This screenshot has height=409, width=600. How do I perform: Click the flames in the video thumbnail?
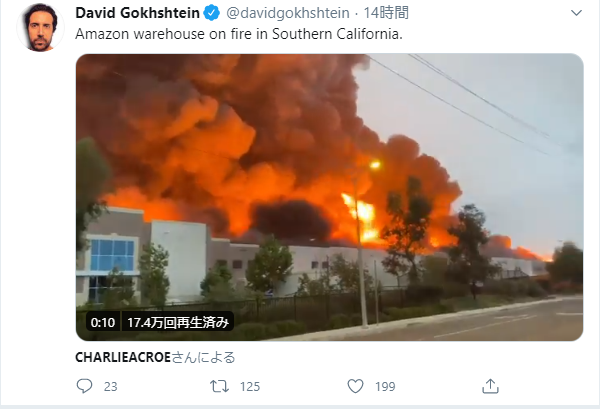(x=360, y=217)
